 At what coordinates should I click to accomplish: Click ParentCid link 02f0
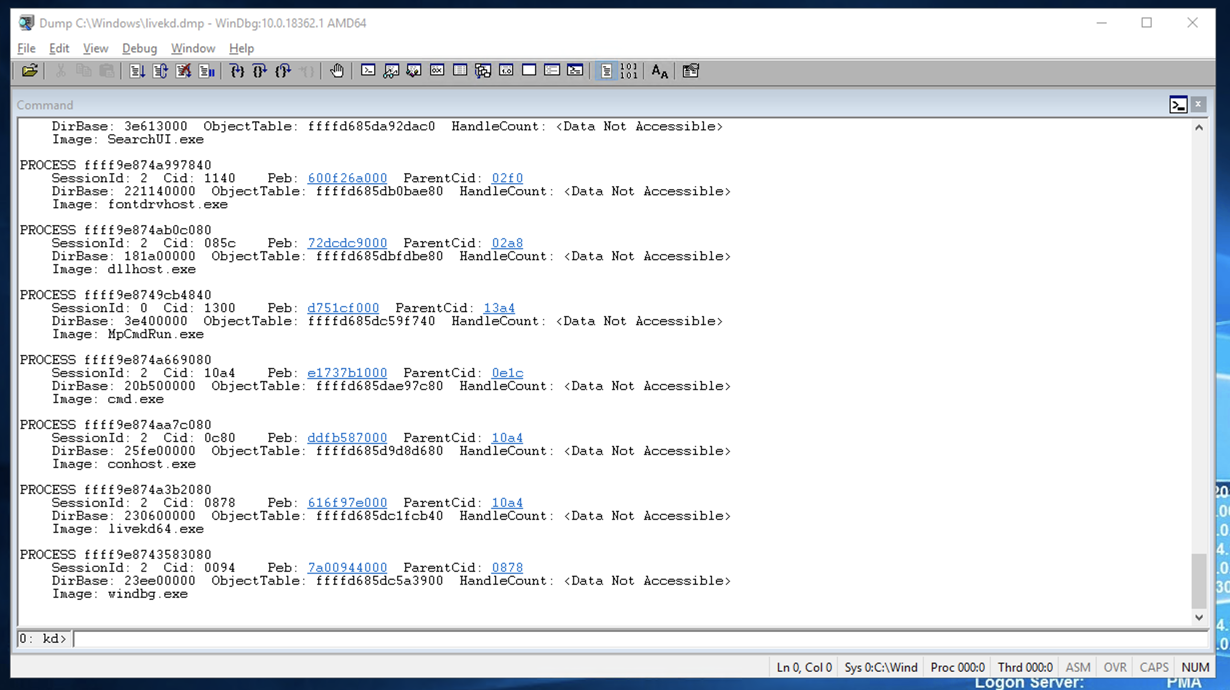point(507,178)
